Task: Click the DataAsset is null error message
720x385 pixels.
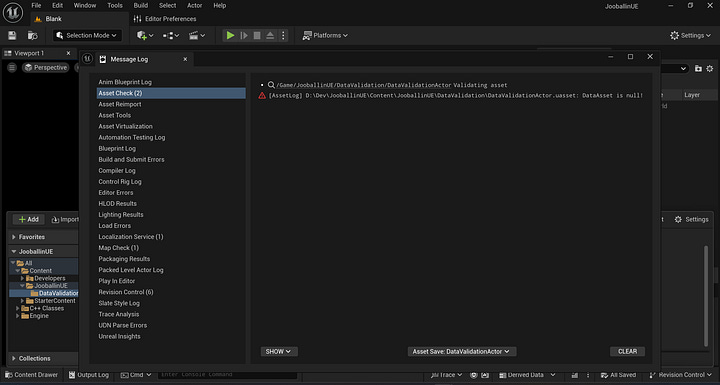Action: [x=456, y=96]
